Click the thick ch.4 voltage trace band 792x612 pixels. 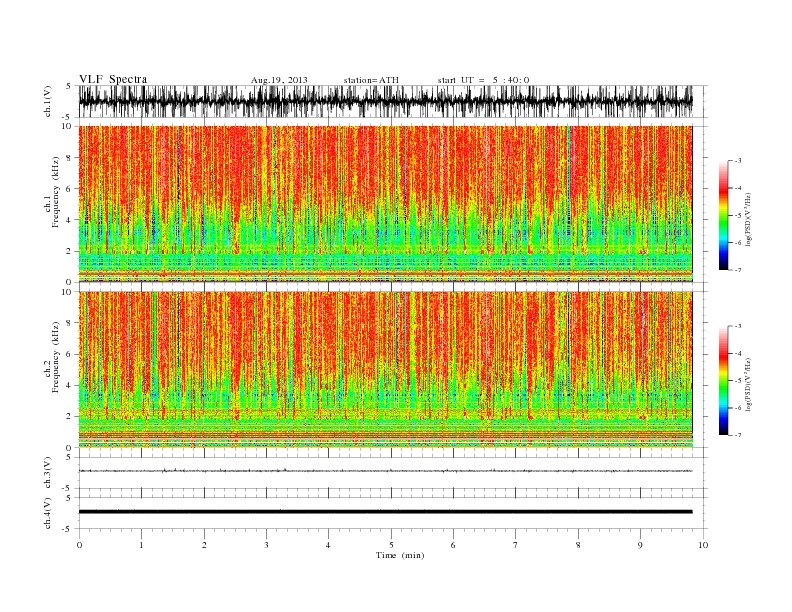[385, 512]
